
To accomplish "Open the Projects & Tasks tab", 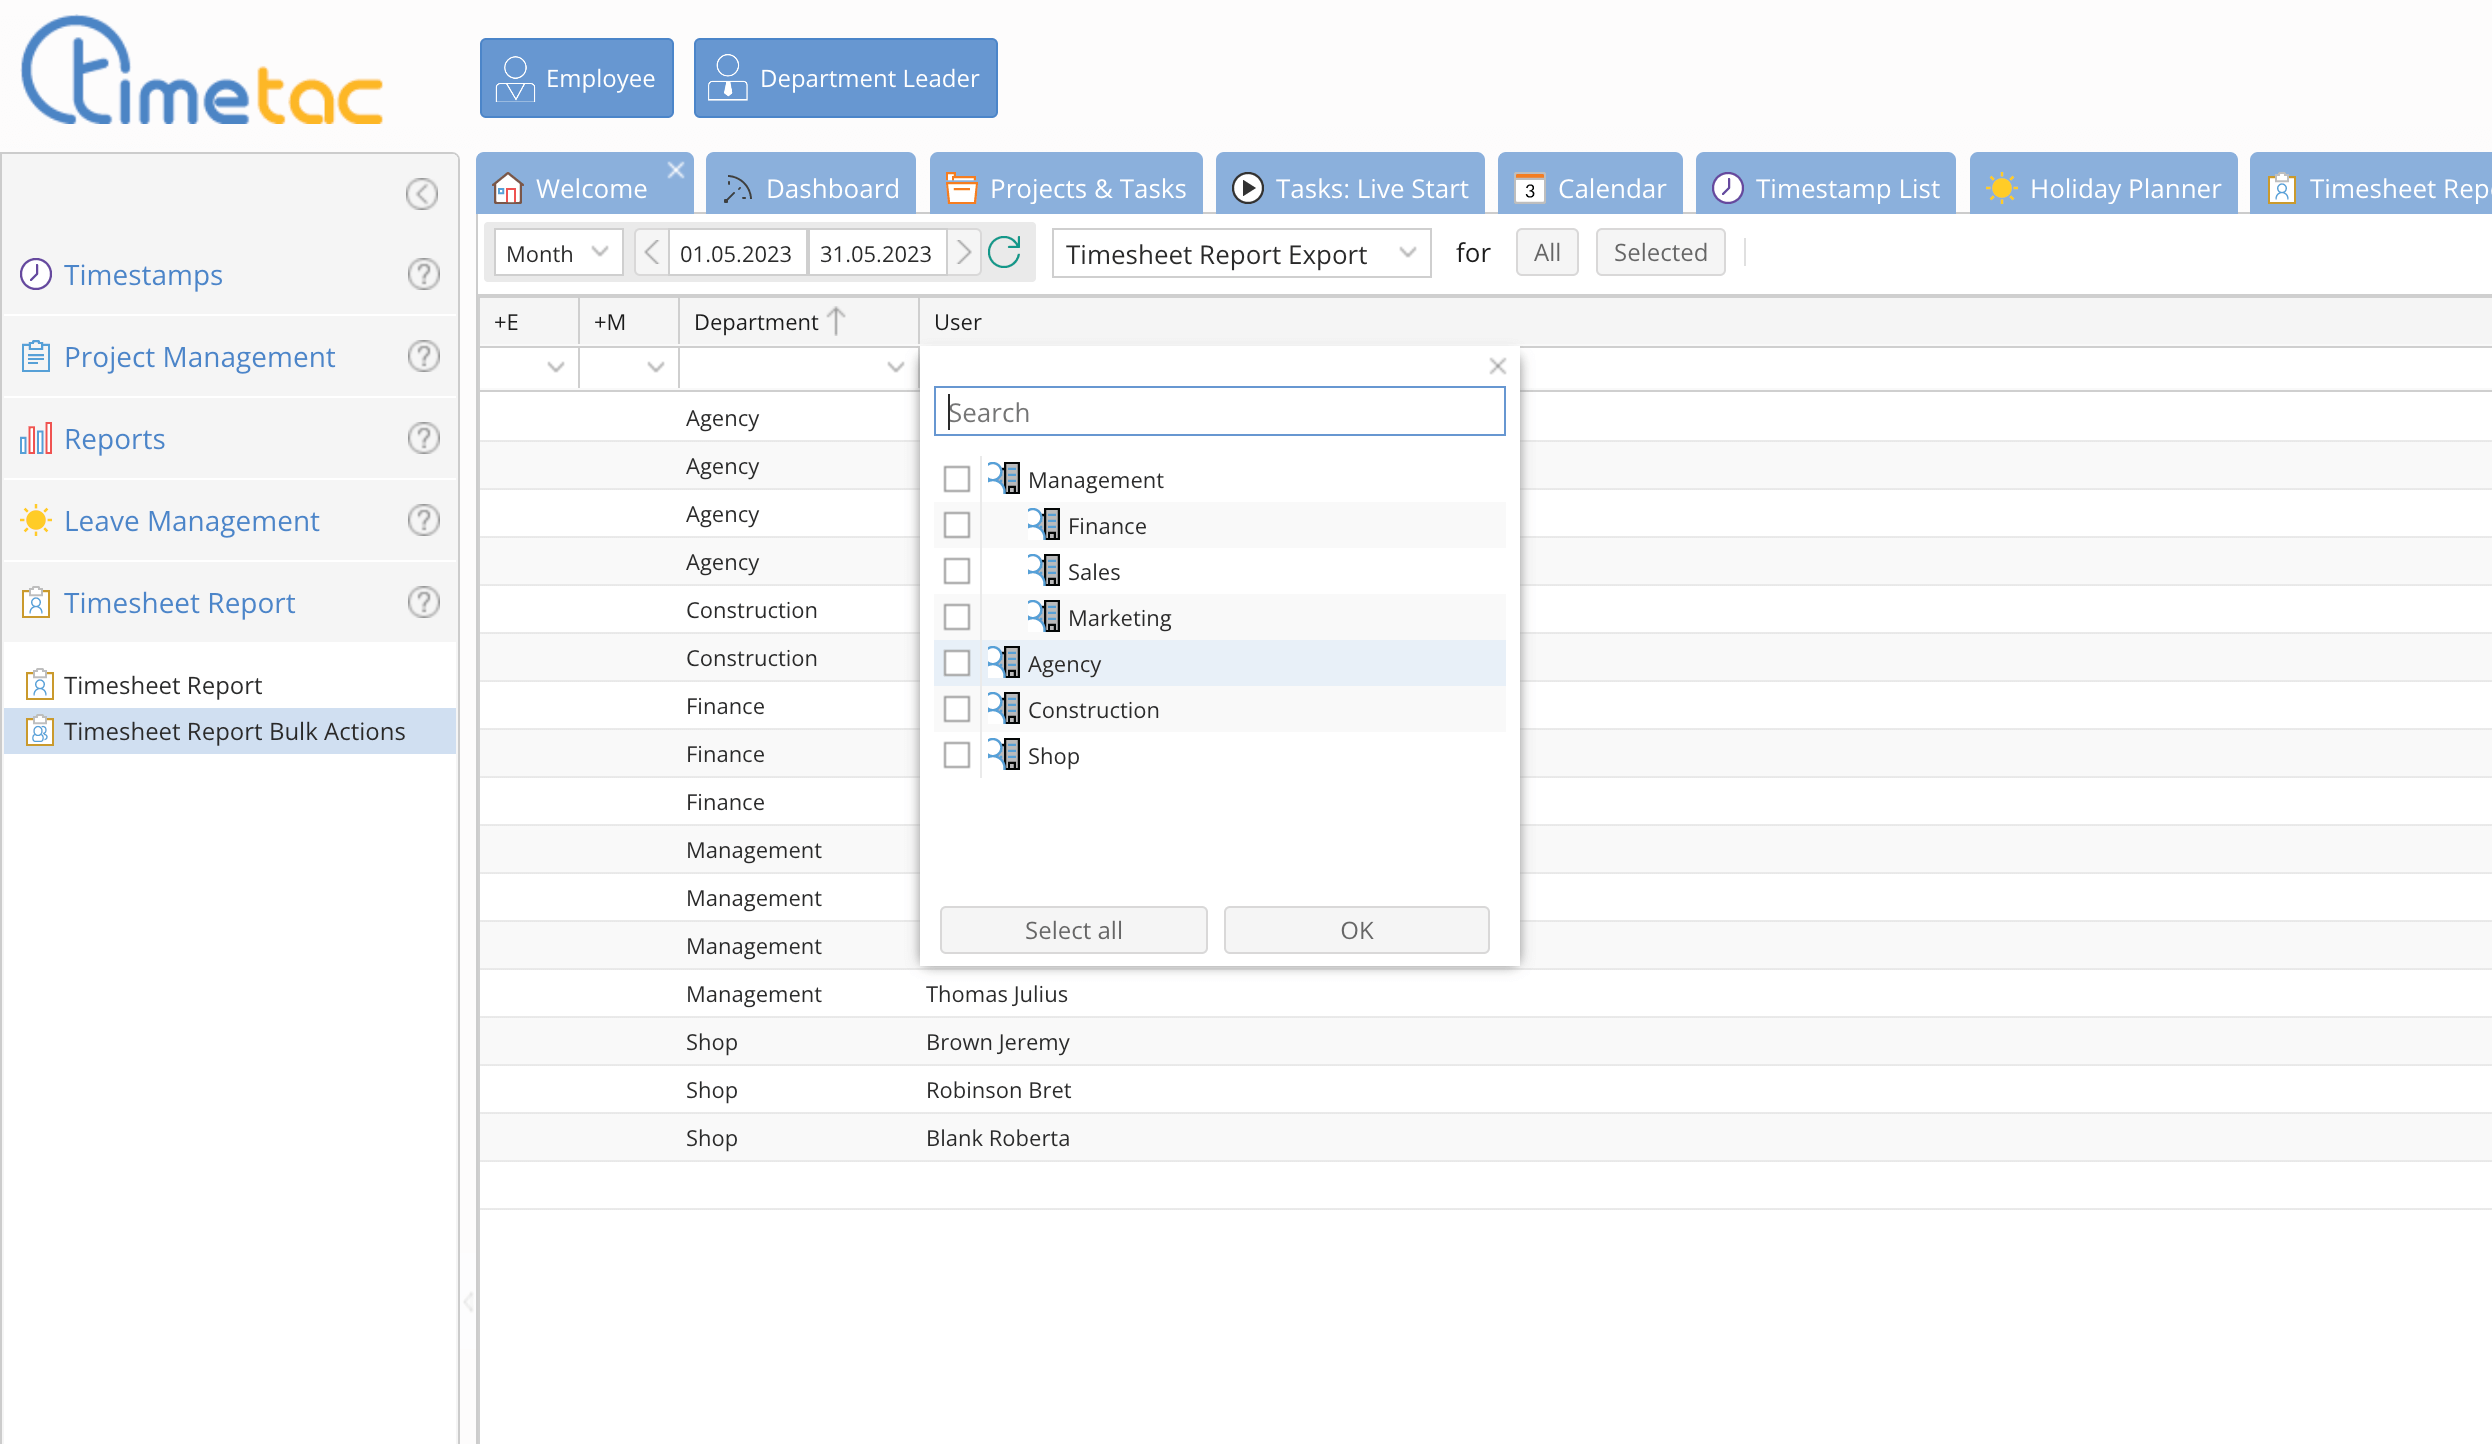I will click(1066, 188).
